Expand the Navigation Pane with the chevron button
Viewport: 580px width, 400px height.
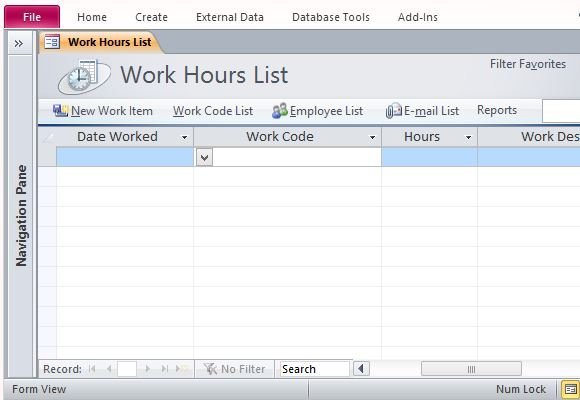coord(19,44)
